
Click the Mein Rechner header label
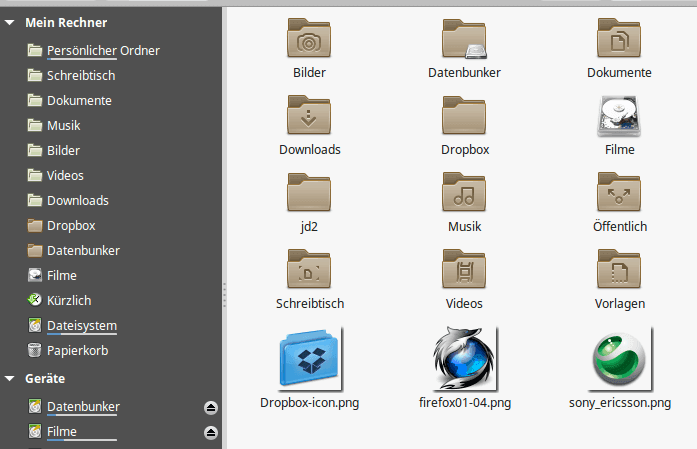tap(66, 23)
